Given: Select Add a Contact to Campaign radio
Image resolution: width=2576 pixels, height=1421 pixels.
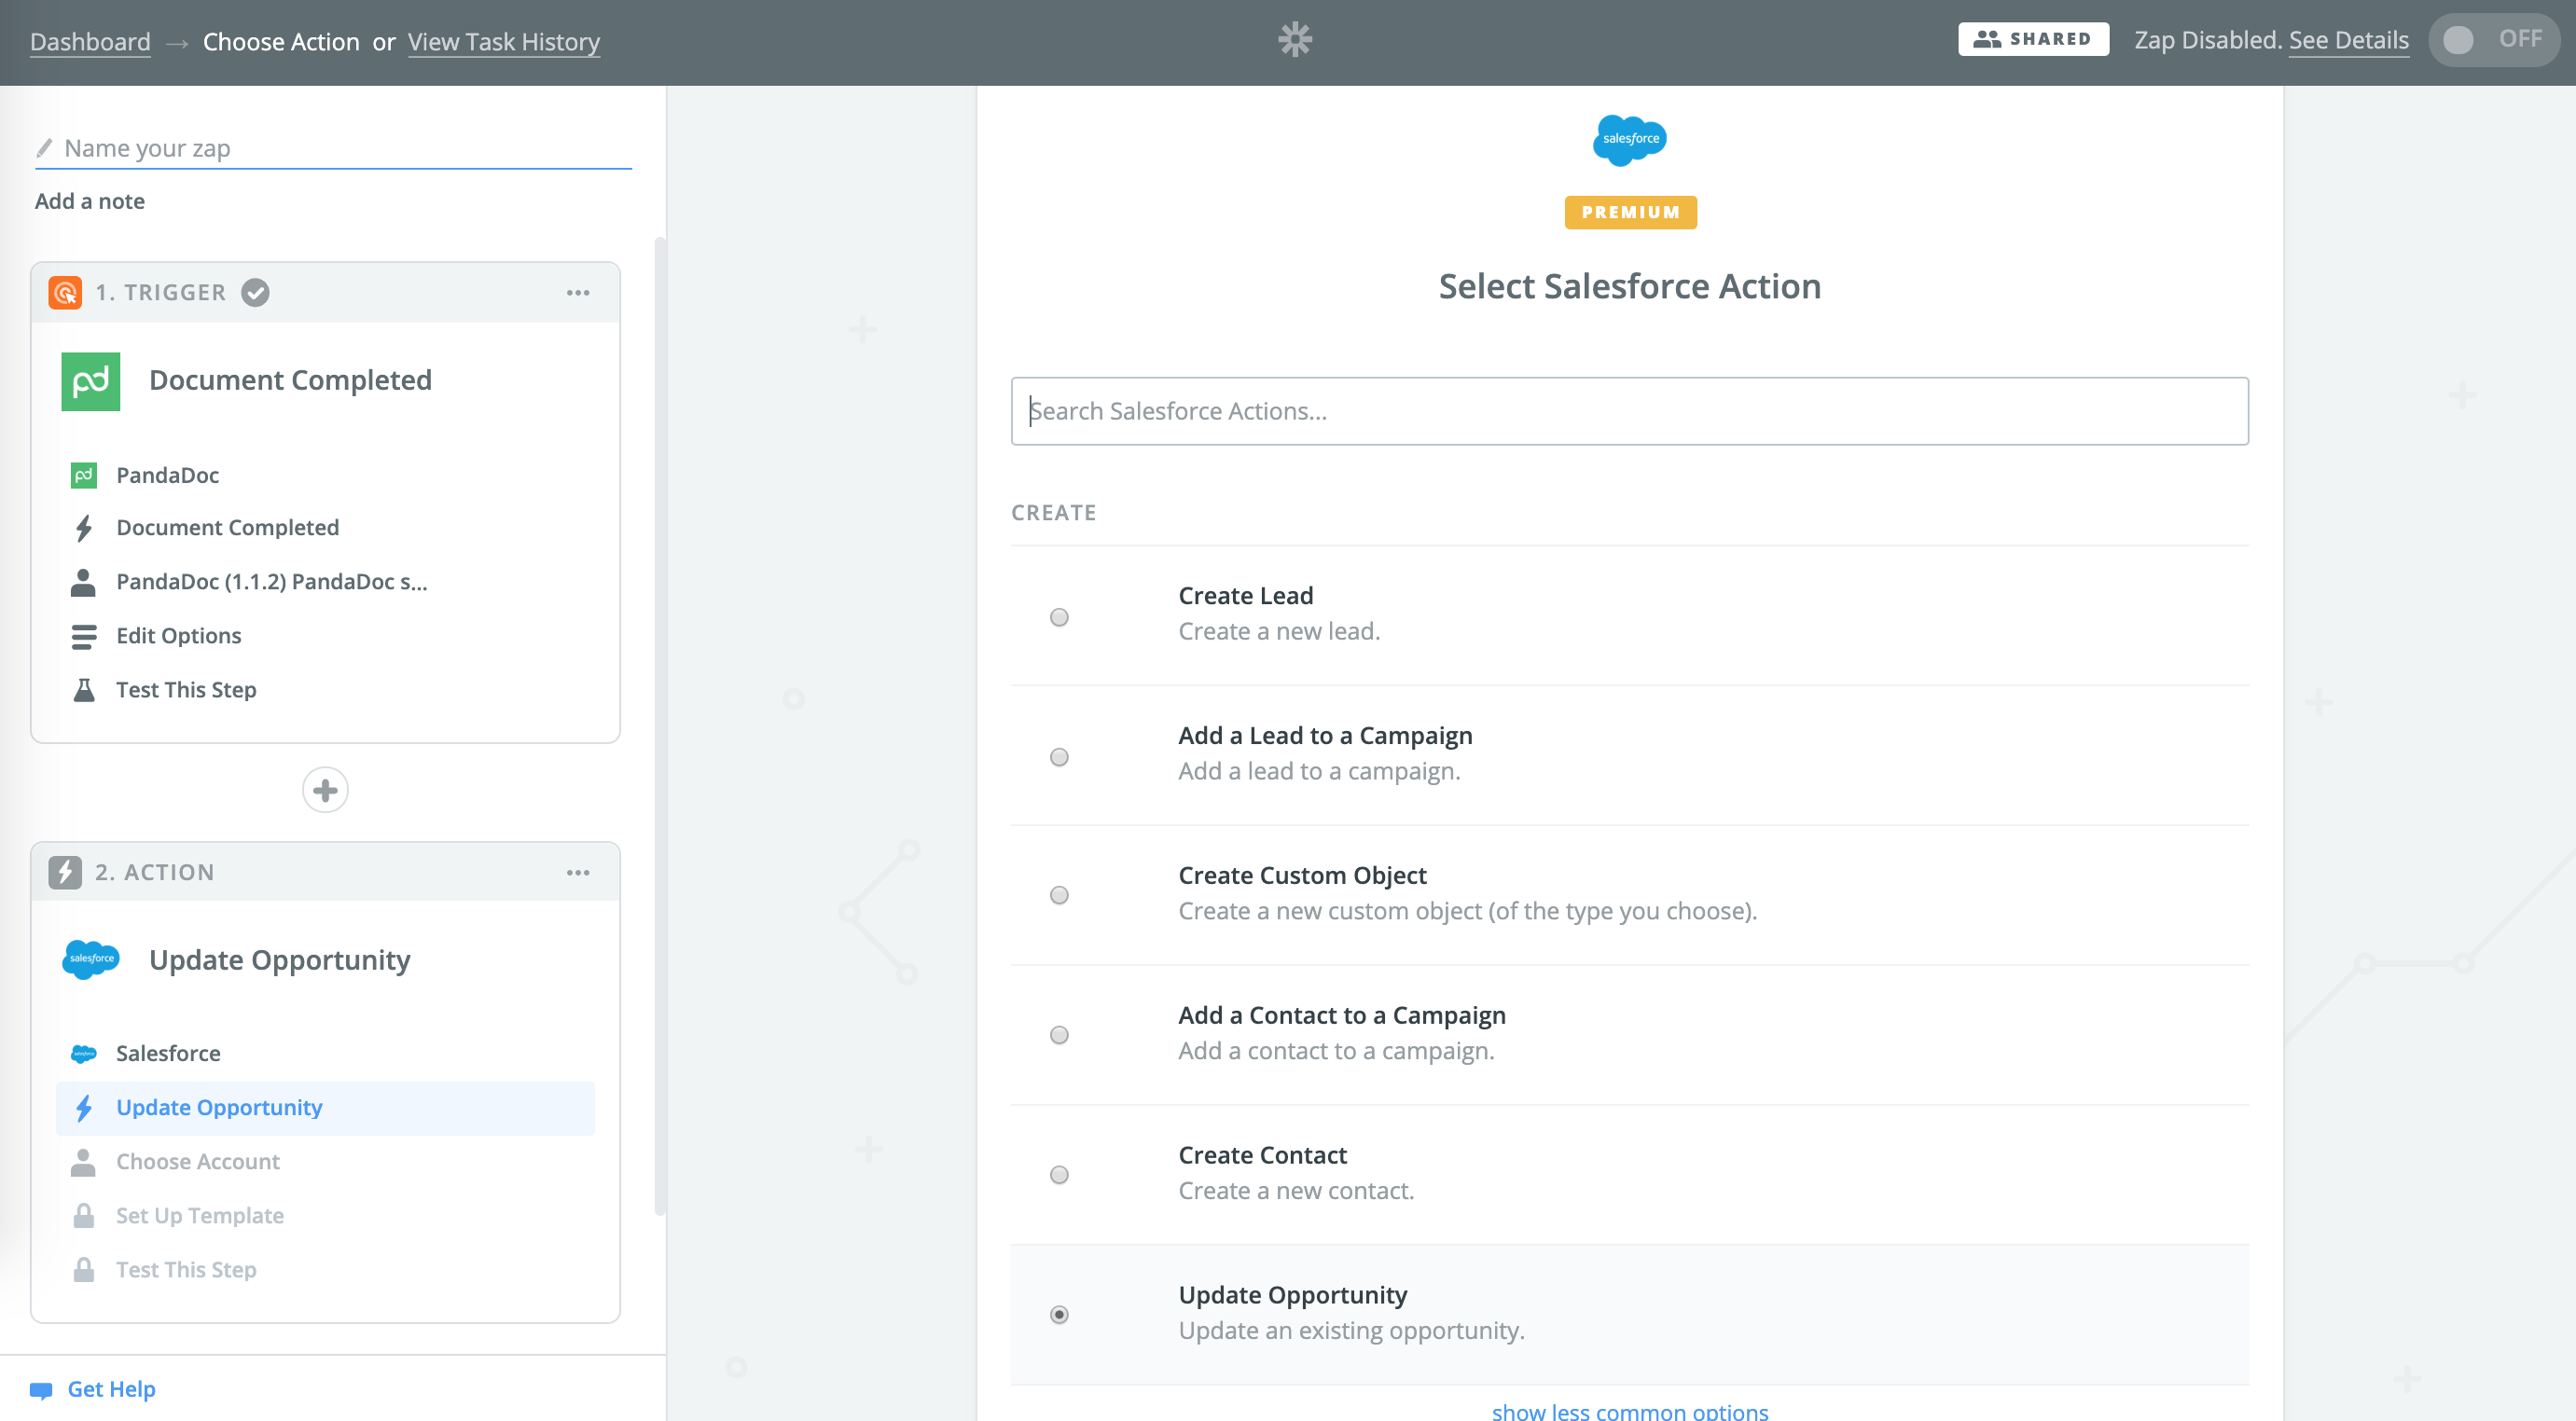Looking at the screenshot, I should coord(1059,1035).
